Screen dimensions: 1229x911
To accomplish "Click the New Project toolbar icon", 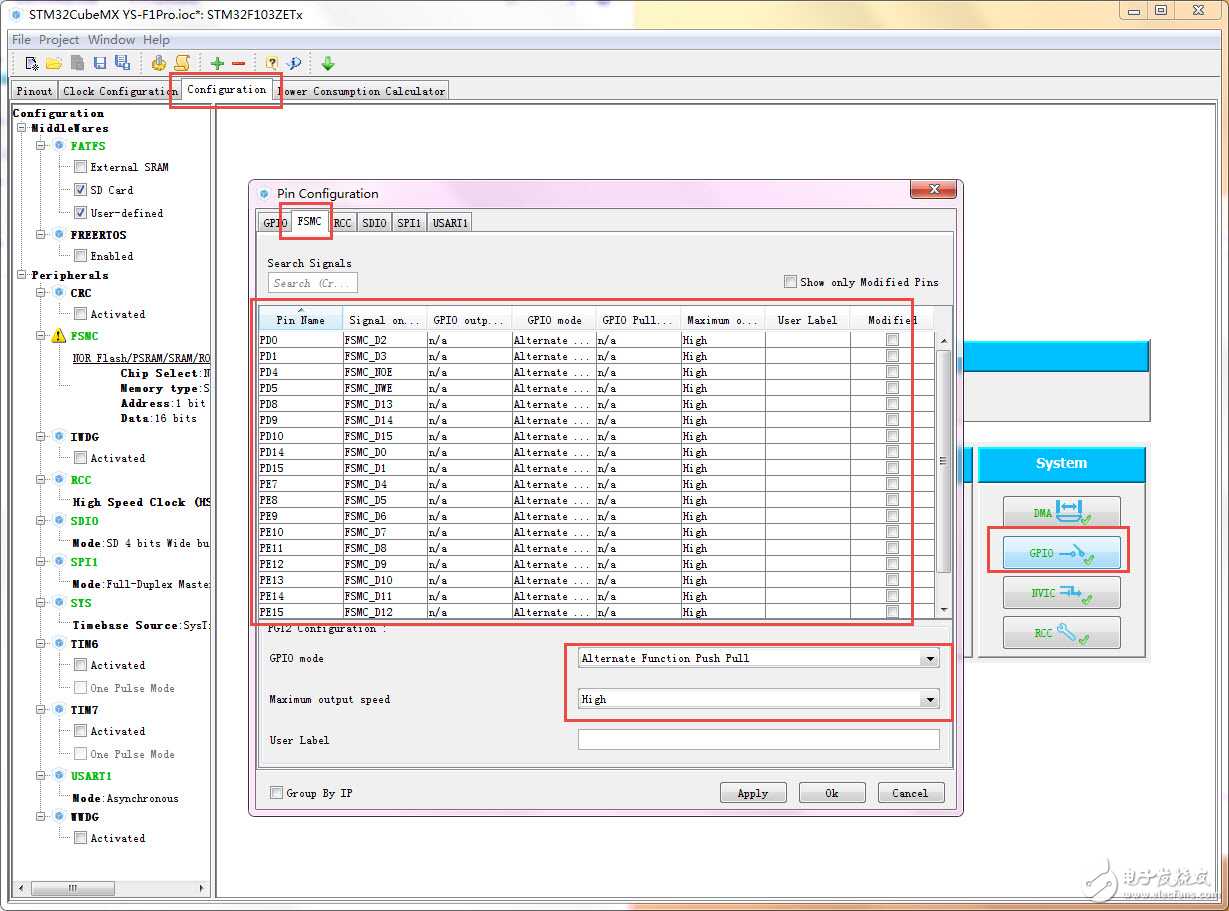I will 32,63.
